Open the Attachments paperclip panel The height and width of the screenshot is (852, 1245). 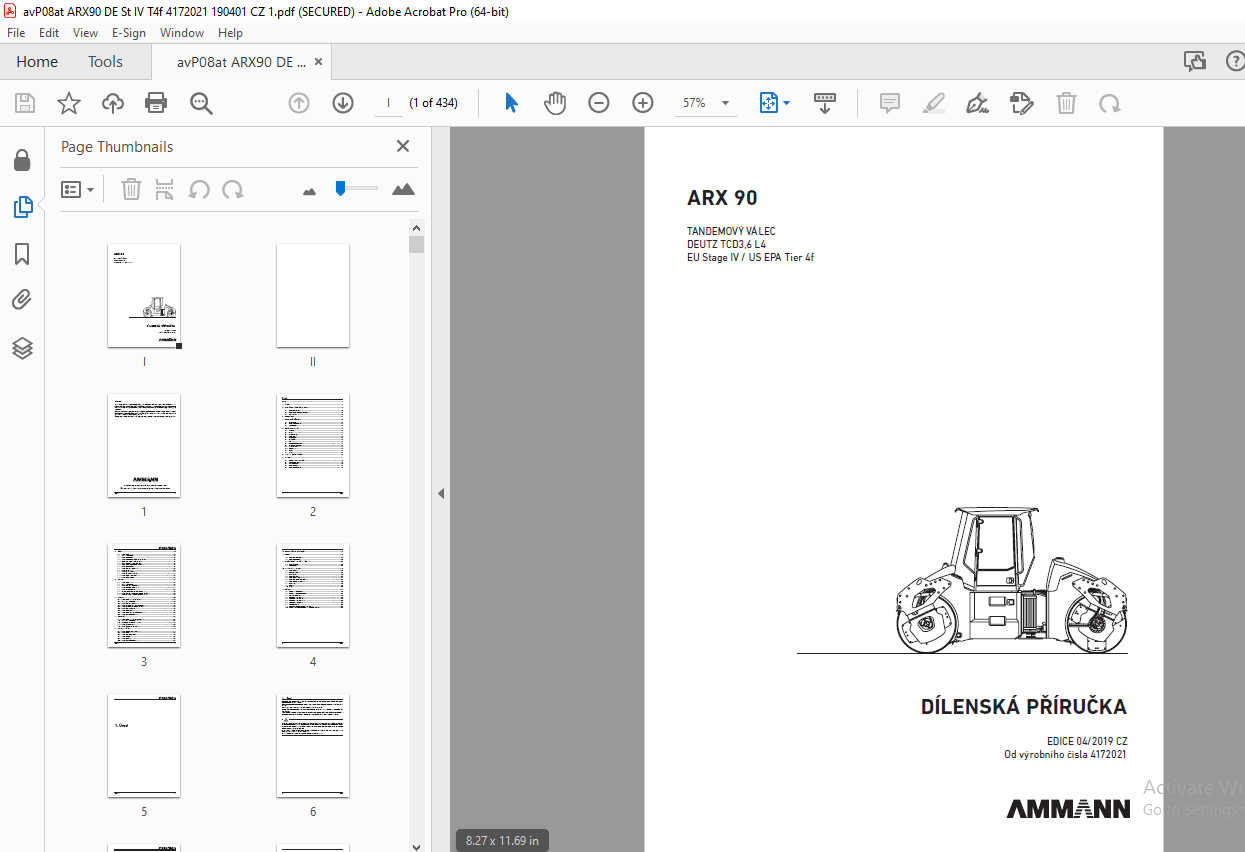click(x=22, y=300)
